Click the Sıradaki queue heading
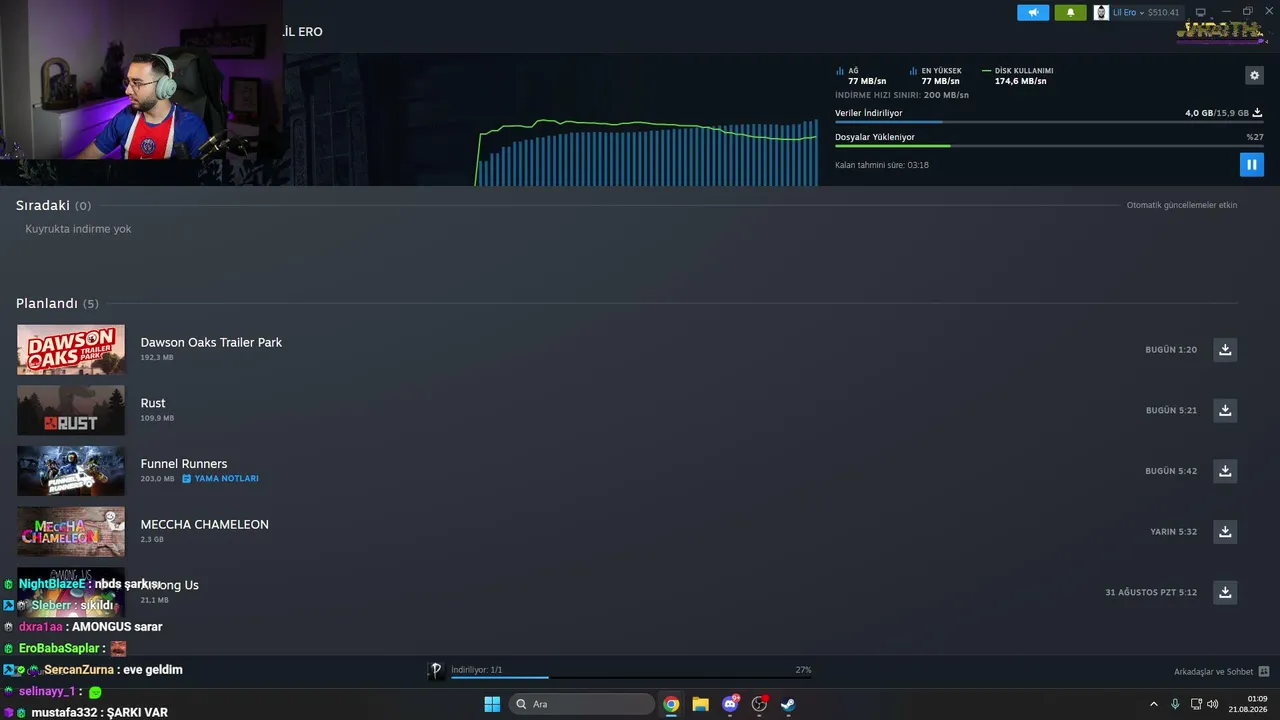This screenshot has width=1280, height=720. [x=43, y=205]
